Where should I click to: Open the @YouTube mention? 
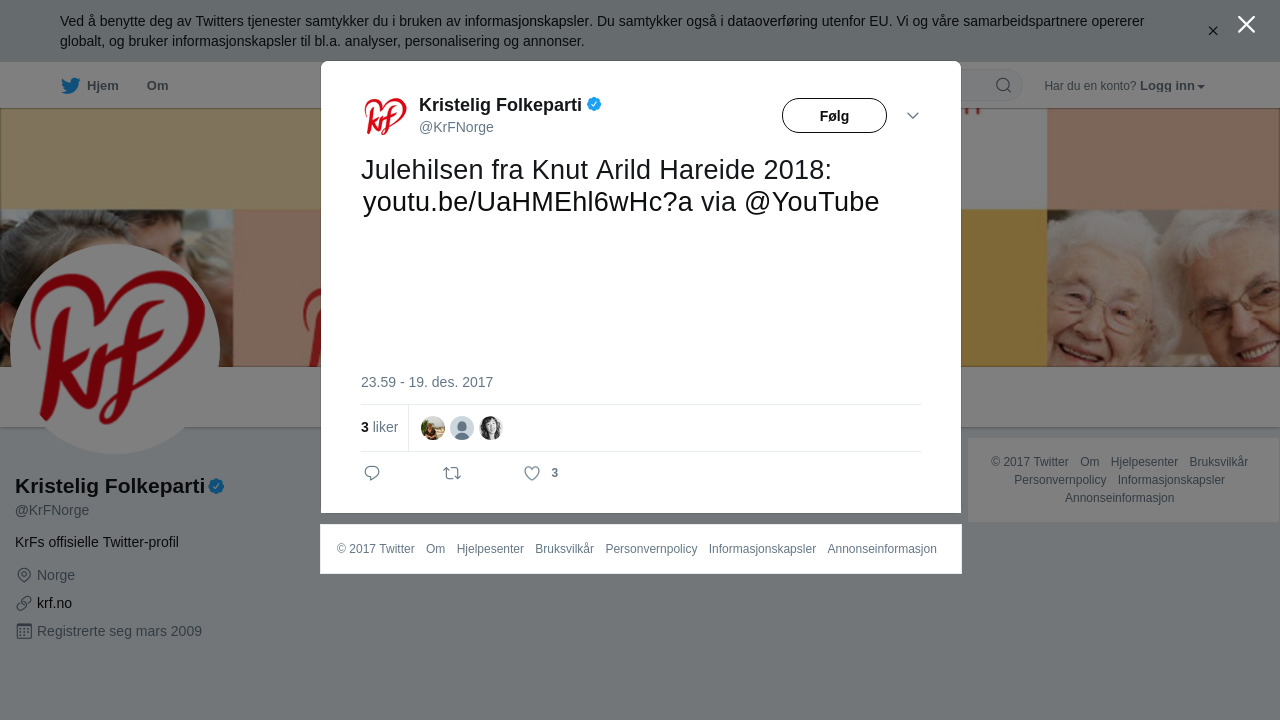[x=811, y=202]
